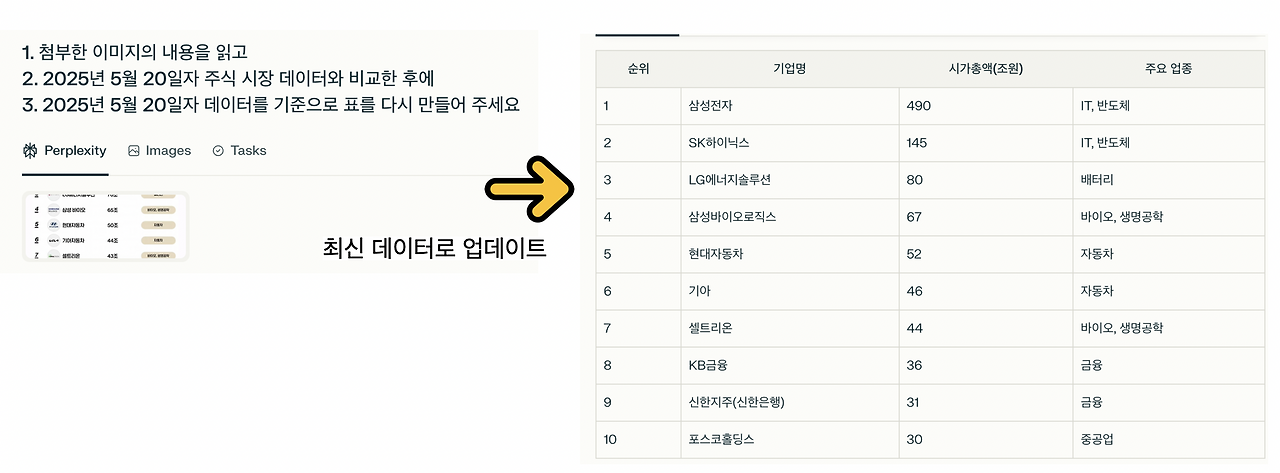Click the 기업명 column header
The height and width of the screenshot is (473, 1280).
(x=790, y=69)
